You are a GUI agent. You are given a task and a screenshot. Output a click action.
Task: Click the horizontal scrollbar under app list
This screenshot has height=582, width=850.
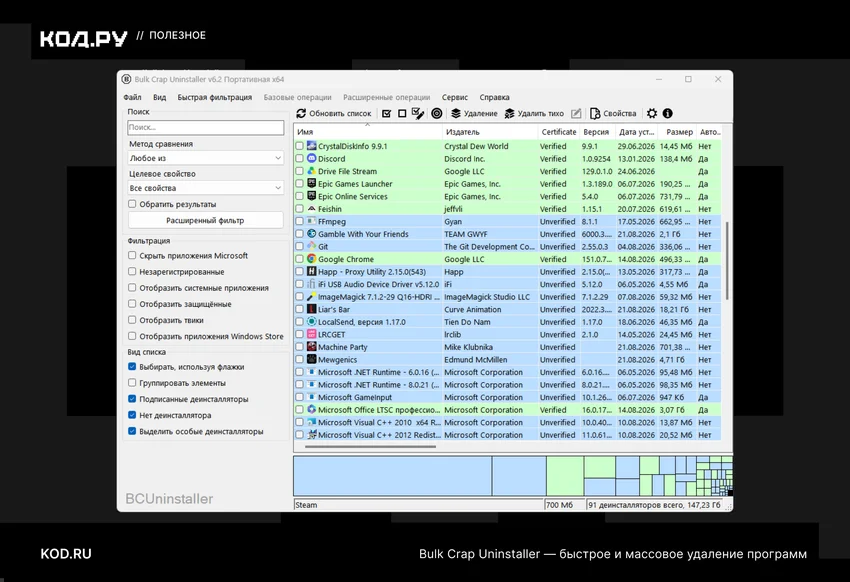click(x=370, y=447)
